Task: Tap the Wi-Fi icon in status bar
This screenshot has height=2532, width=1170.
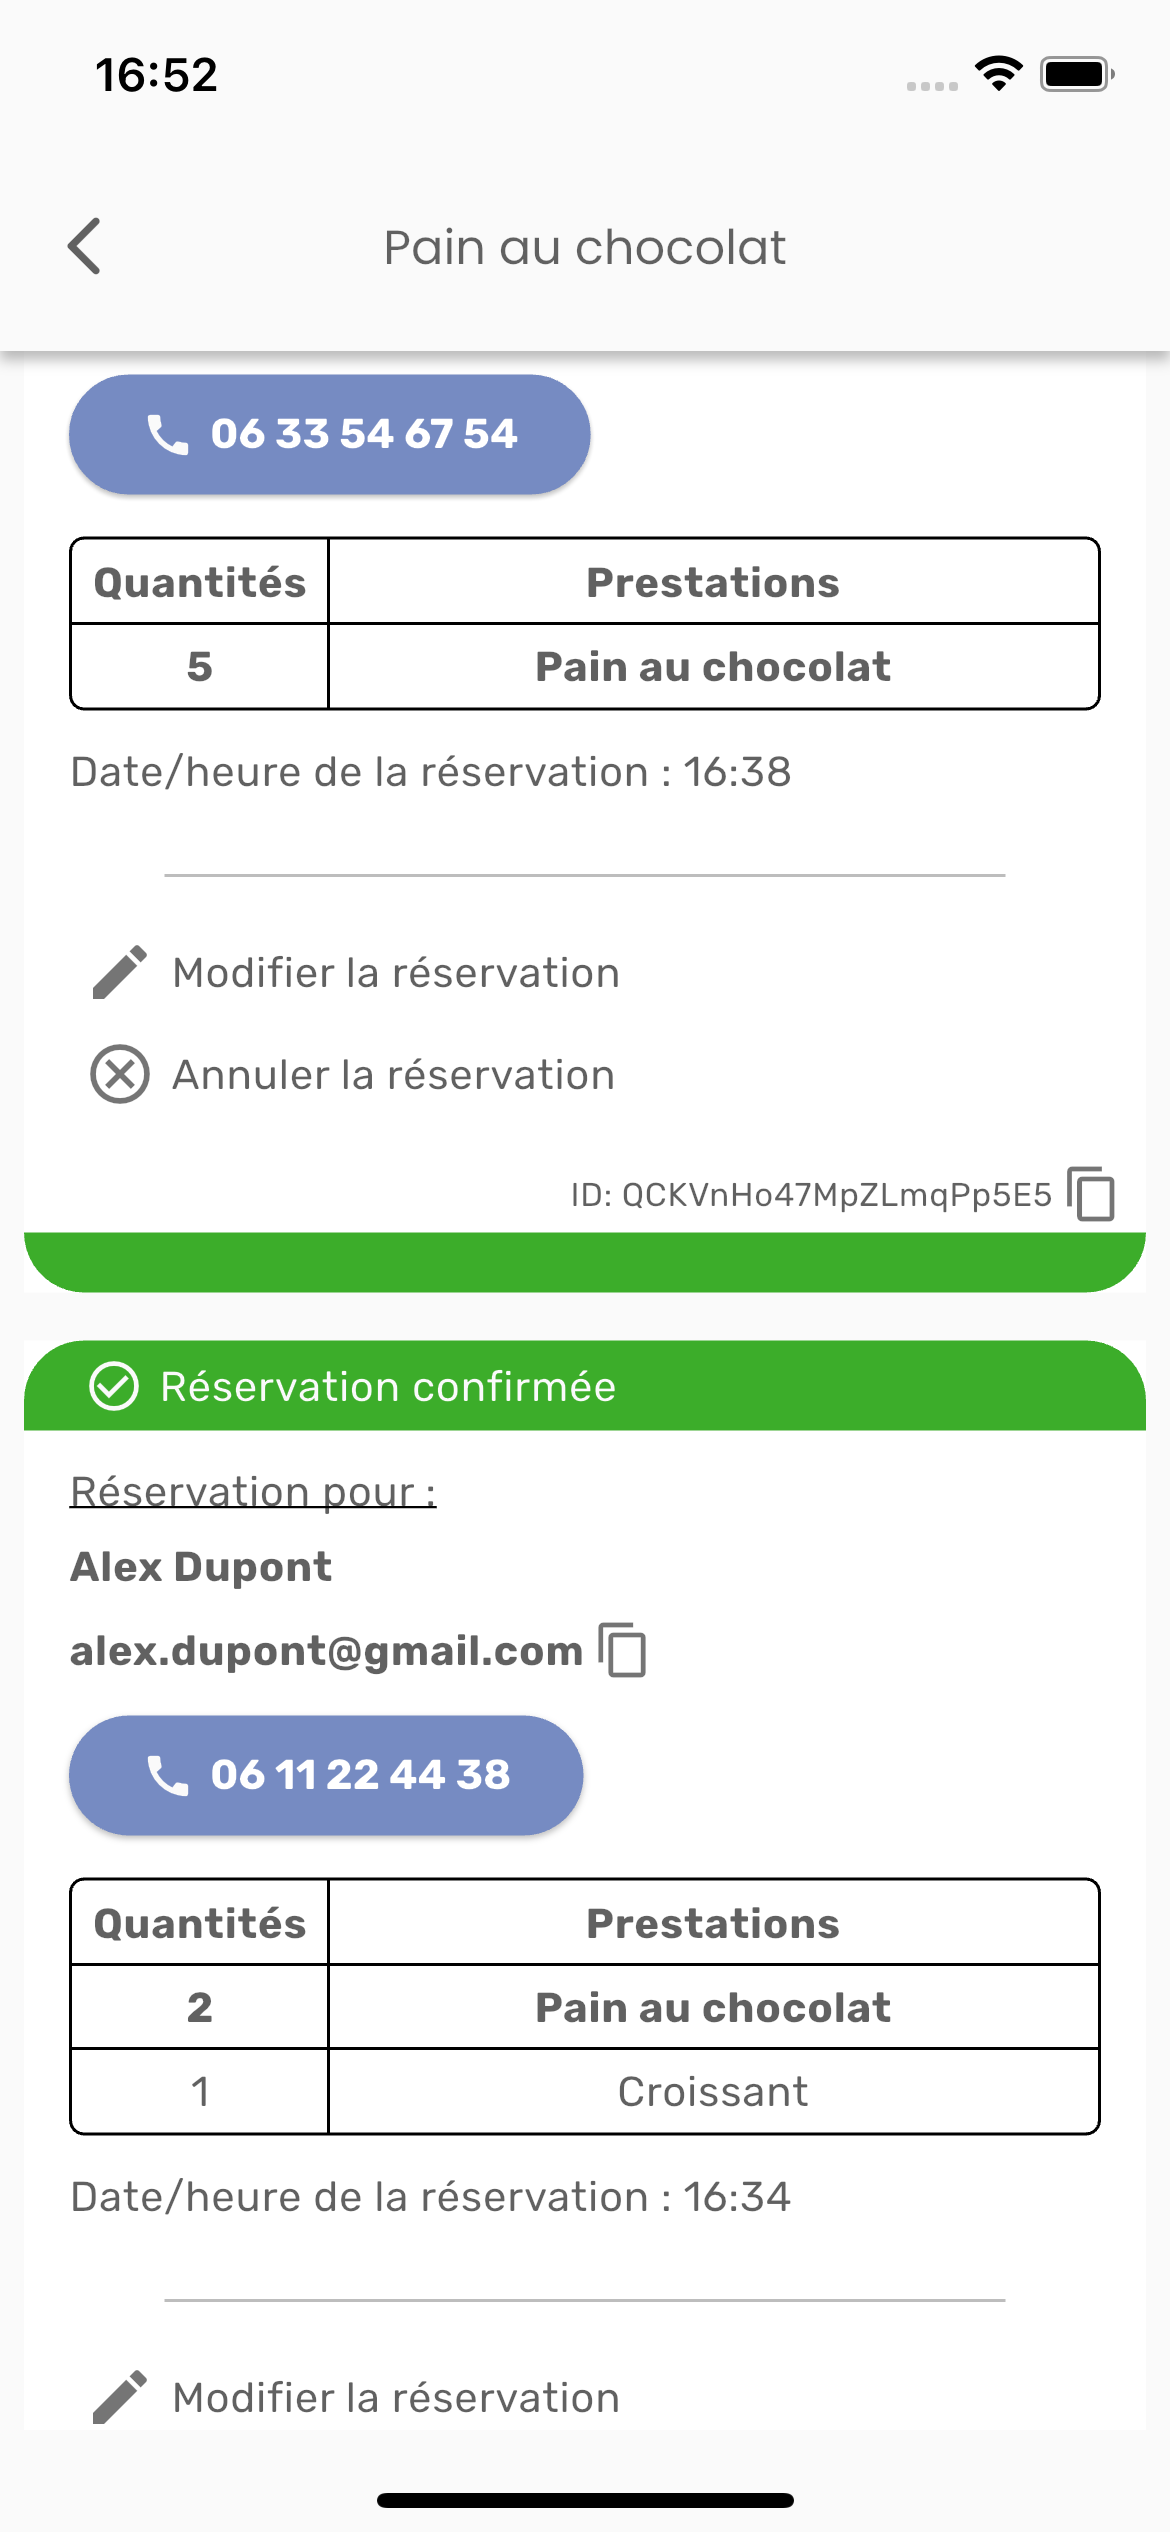Action: [997, 74]
